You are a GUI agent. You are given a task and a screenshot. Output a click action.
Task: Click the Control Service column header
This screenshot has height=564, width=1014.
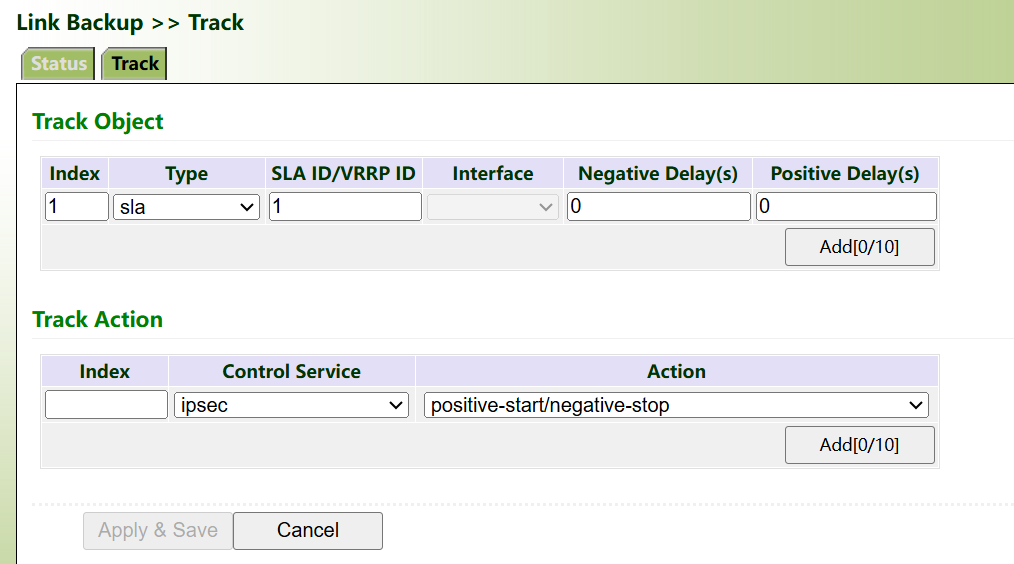tap(291, 371)
